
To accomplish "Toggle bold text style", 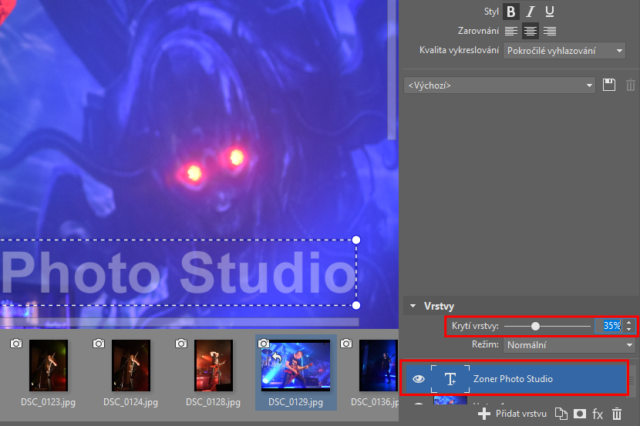I will 511,12.
